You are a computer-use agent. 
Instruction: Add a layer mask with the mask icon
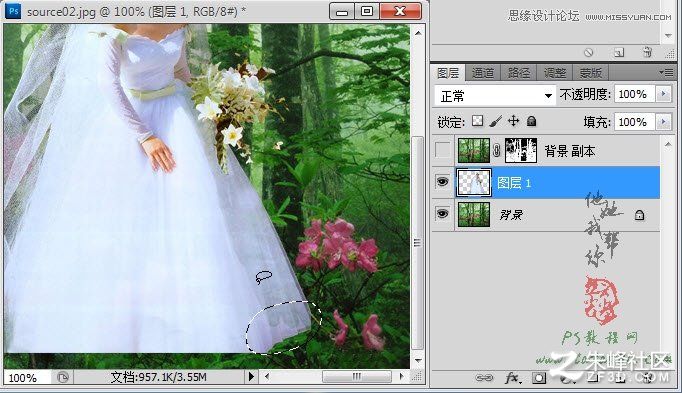[x=539, y=378]
